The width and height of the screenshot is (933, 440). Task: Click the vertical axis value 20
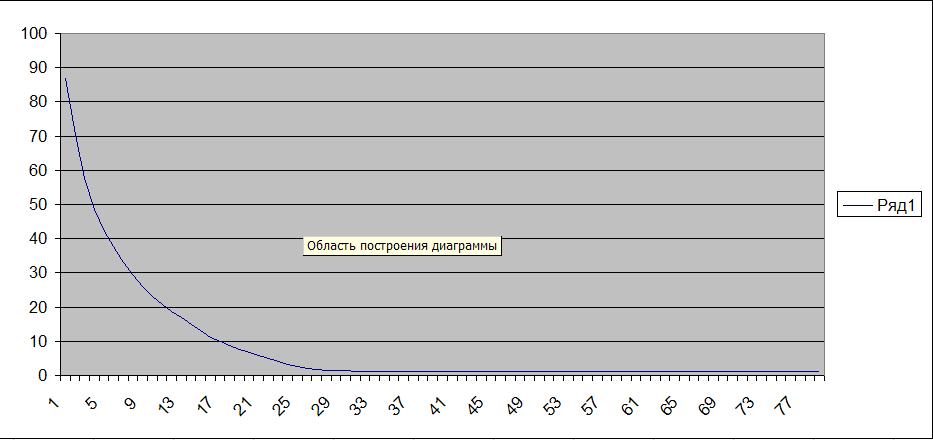(38, 307)
